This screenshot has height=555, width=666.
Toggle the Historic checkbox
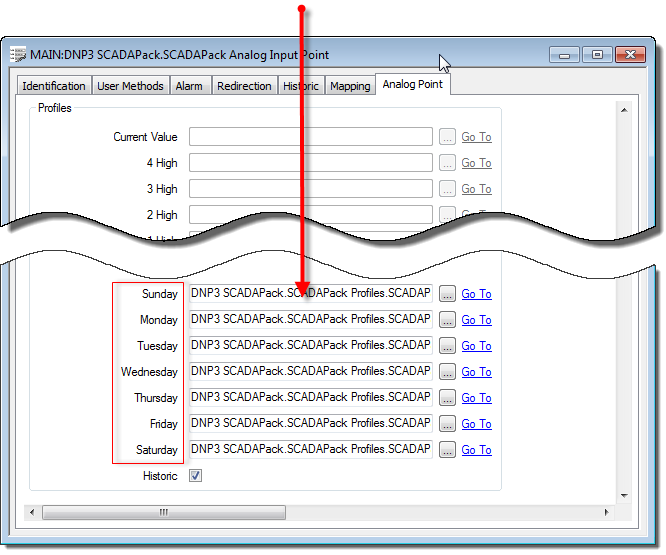[x=196, y=476]
